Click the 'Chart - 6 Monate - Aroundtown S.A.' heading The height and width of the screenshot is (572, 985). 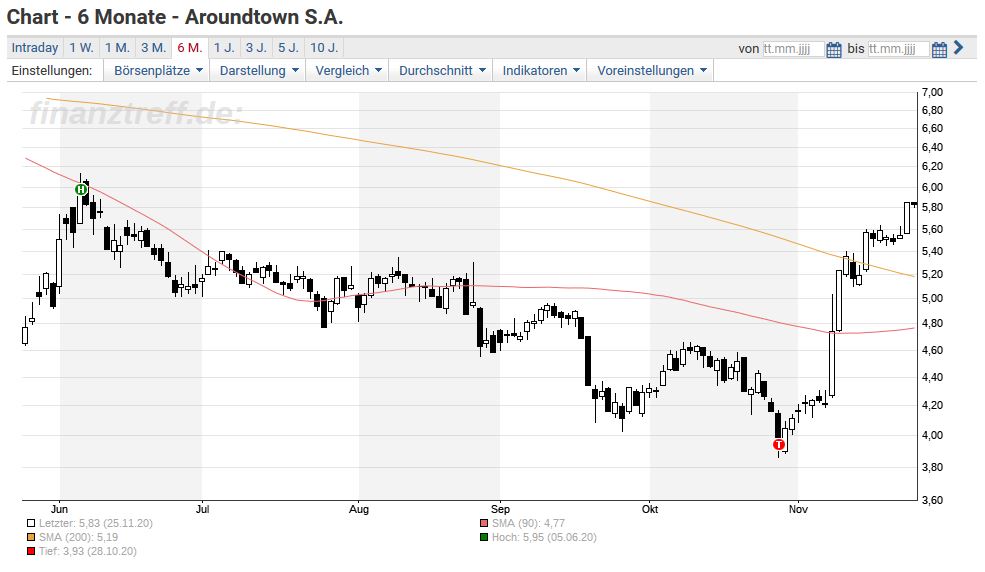point(175,17)
